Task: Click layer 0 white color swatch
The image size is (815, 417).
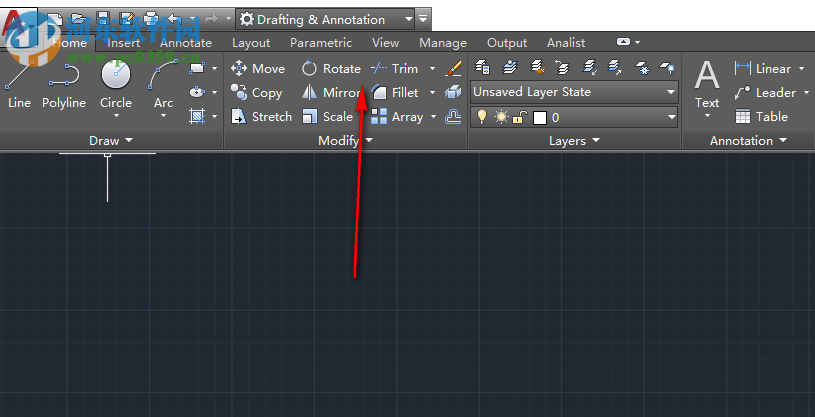Action: click(x=540, y=118)
